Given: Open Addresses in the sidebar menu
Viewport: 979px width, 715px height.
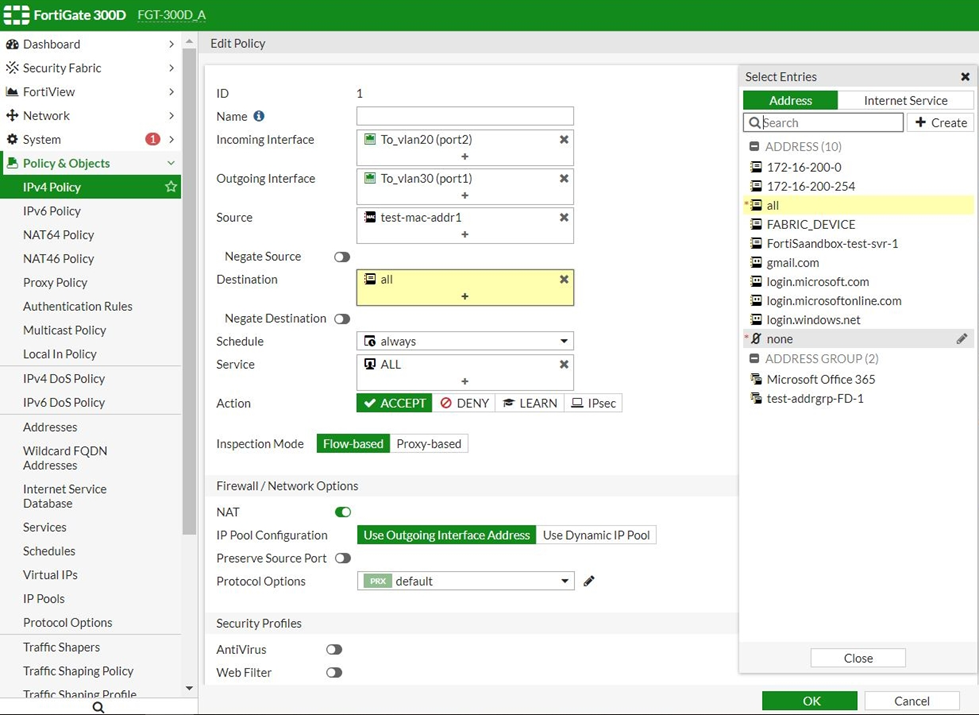Looking at the screenshot, I should pyautogui.click(x=50, y=427).
